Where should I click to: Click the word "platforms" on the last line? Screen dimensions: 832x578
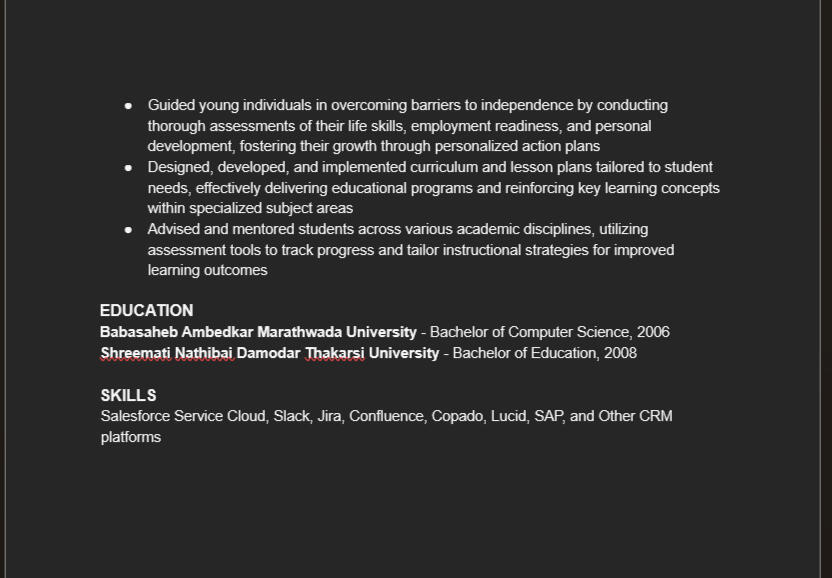click(x=131, y=437)
